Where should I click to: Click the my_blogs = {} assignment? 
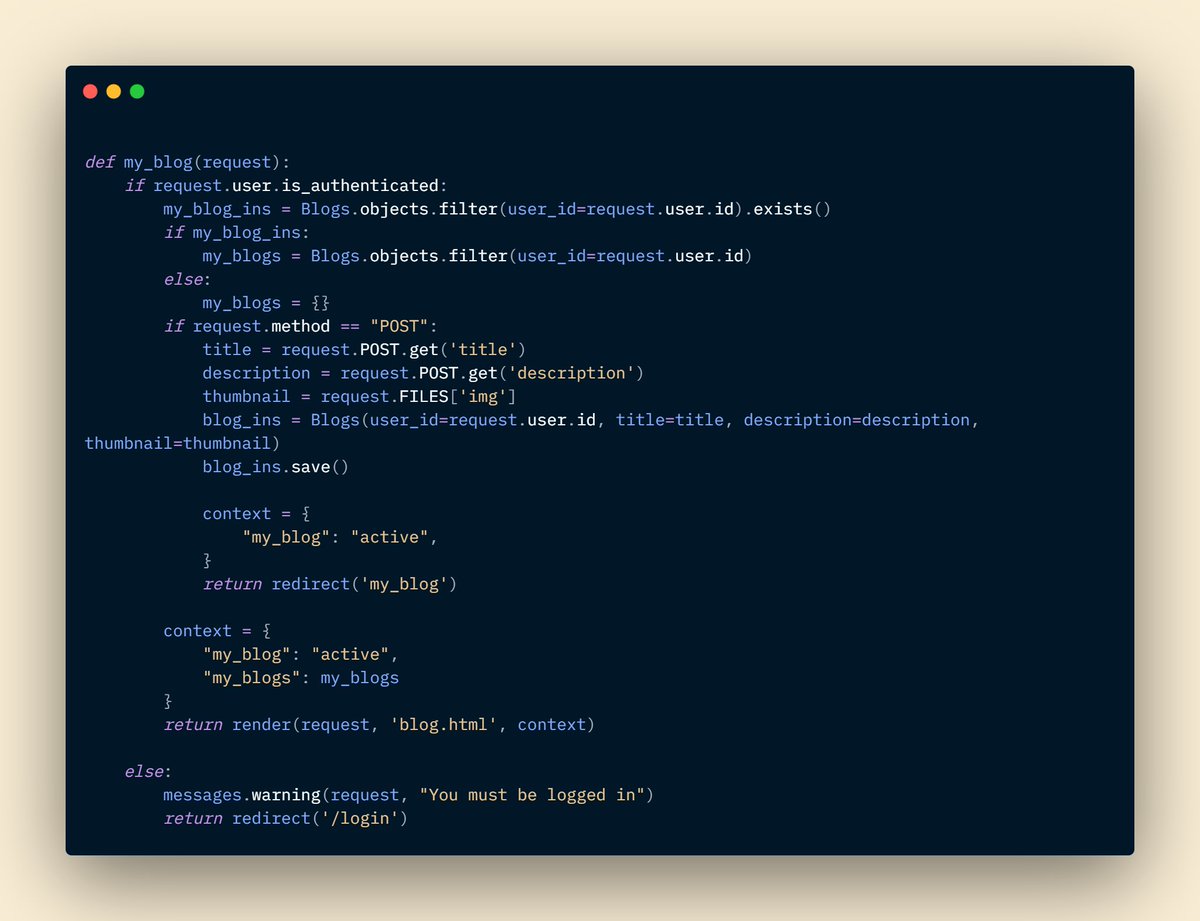pos(266,303)
